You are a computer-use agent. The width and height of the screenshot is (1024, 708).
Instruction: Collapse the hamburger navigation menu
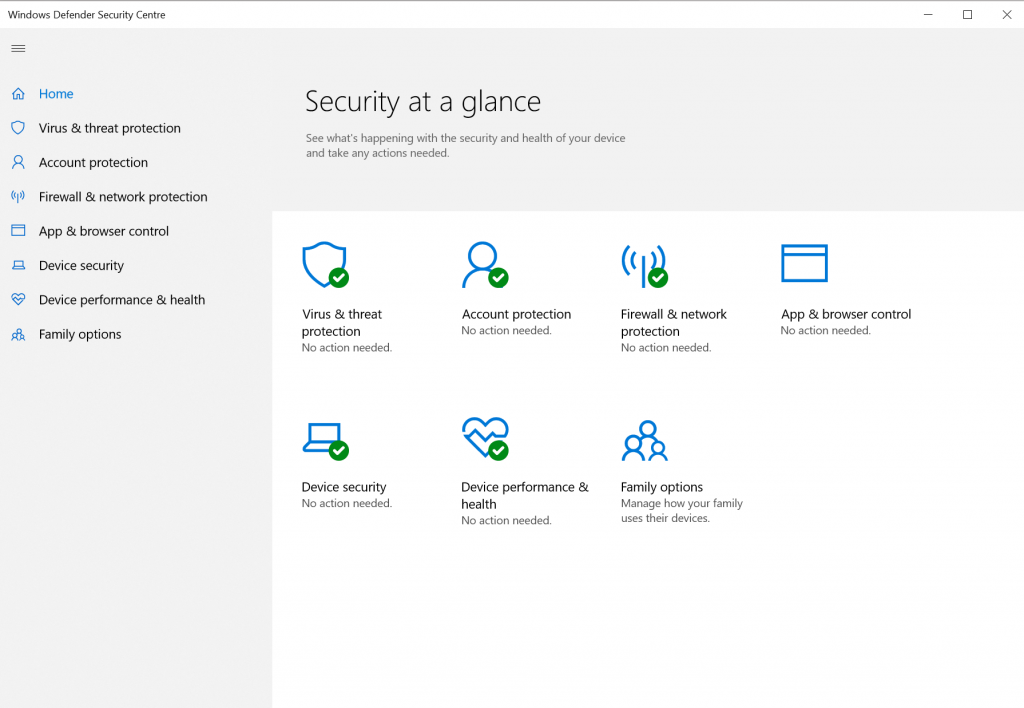(x=18, y=48)
